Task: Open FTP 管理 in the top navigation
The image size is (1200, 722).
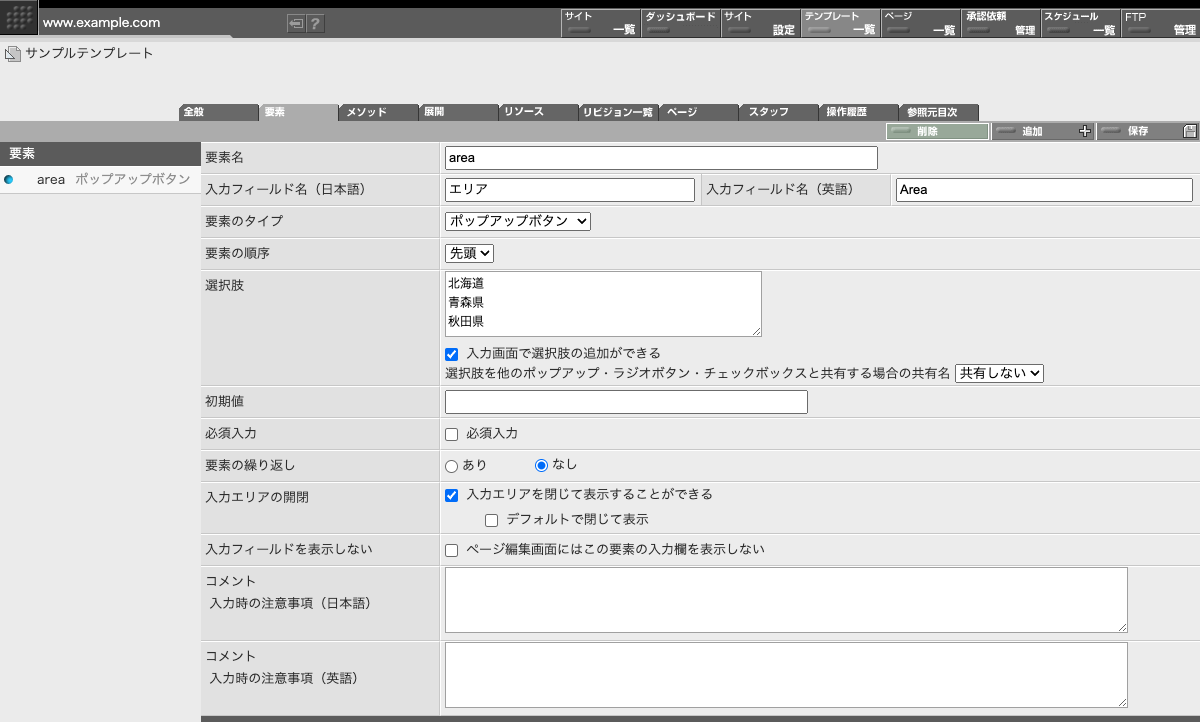Action: [x=1160, y=23]
